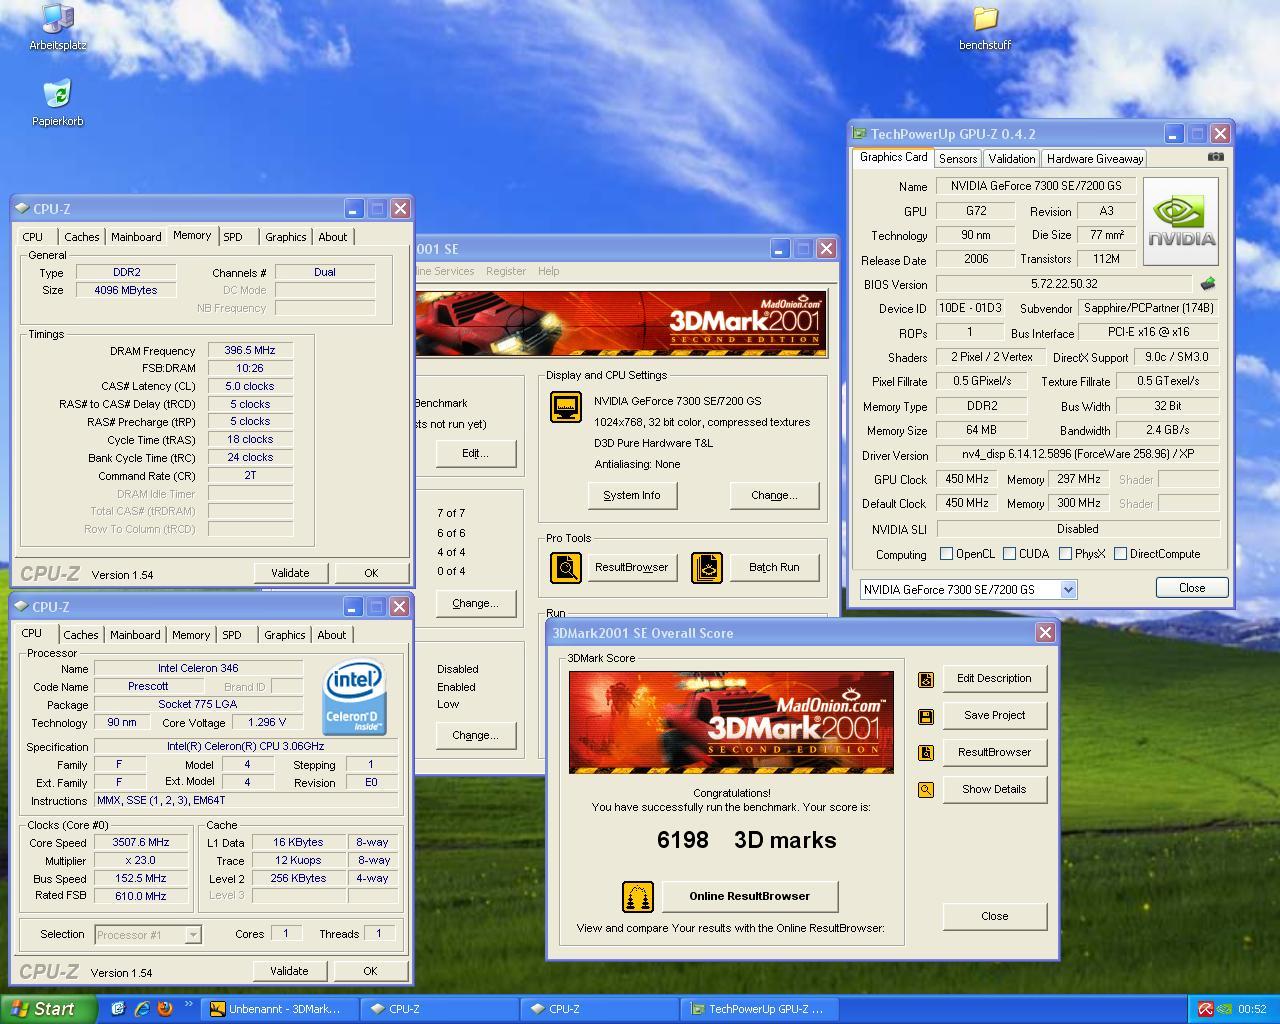Open the Start menu
The width and height of the screenshot is (1280, 1024).
click(x=49, y=1009)
